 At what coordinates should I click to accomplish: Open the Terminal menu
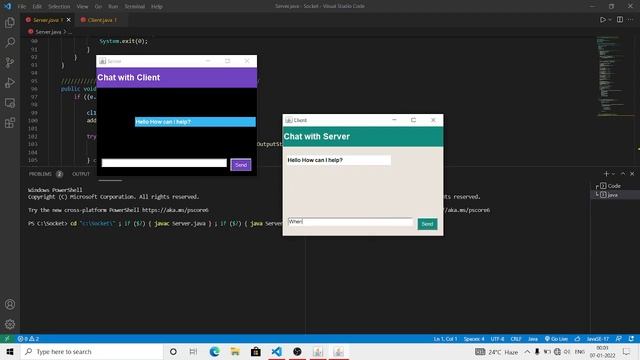(x=135, y=7)
